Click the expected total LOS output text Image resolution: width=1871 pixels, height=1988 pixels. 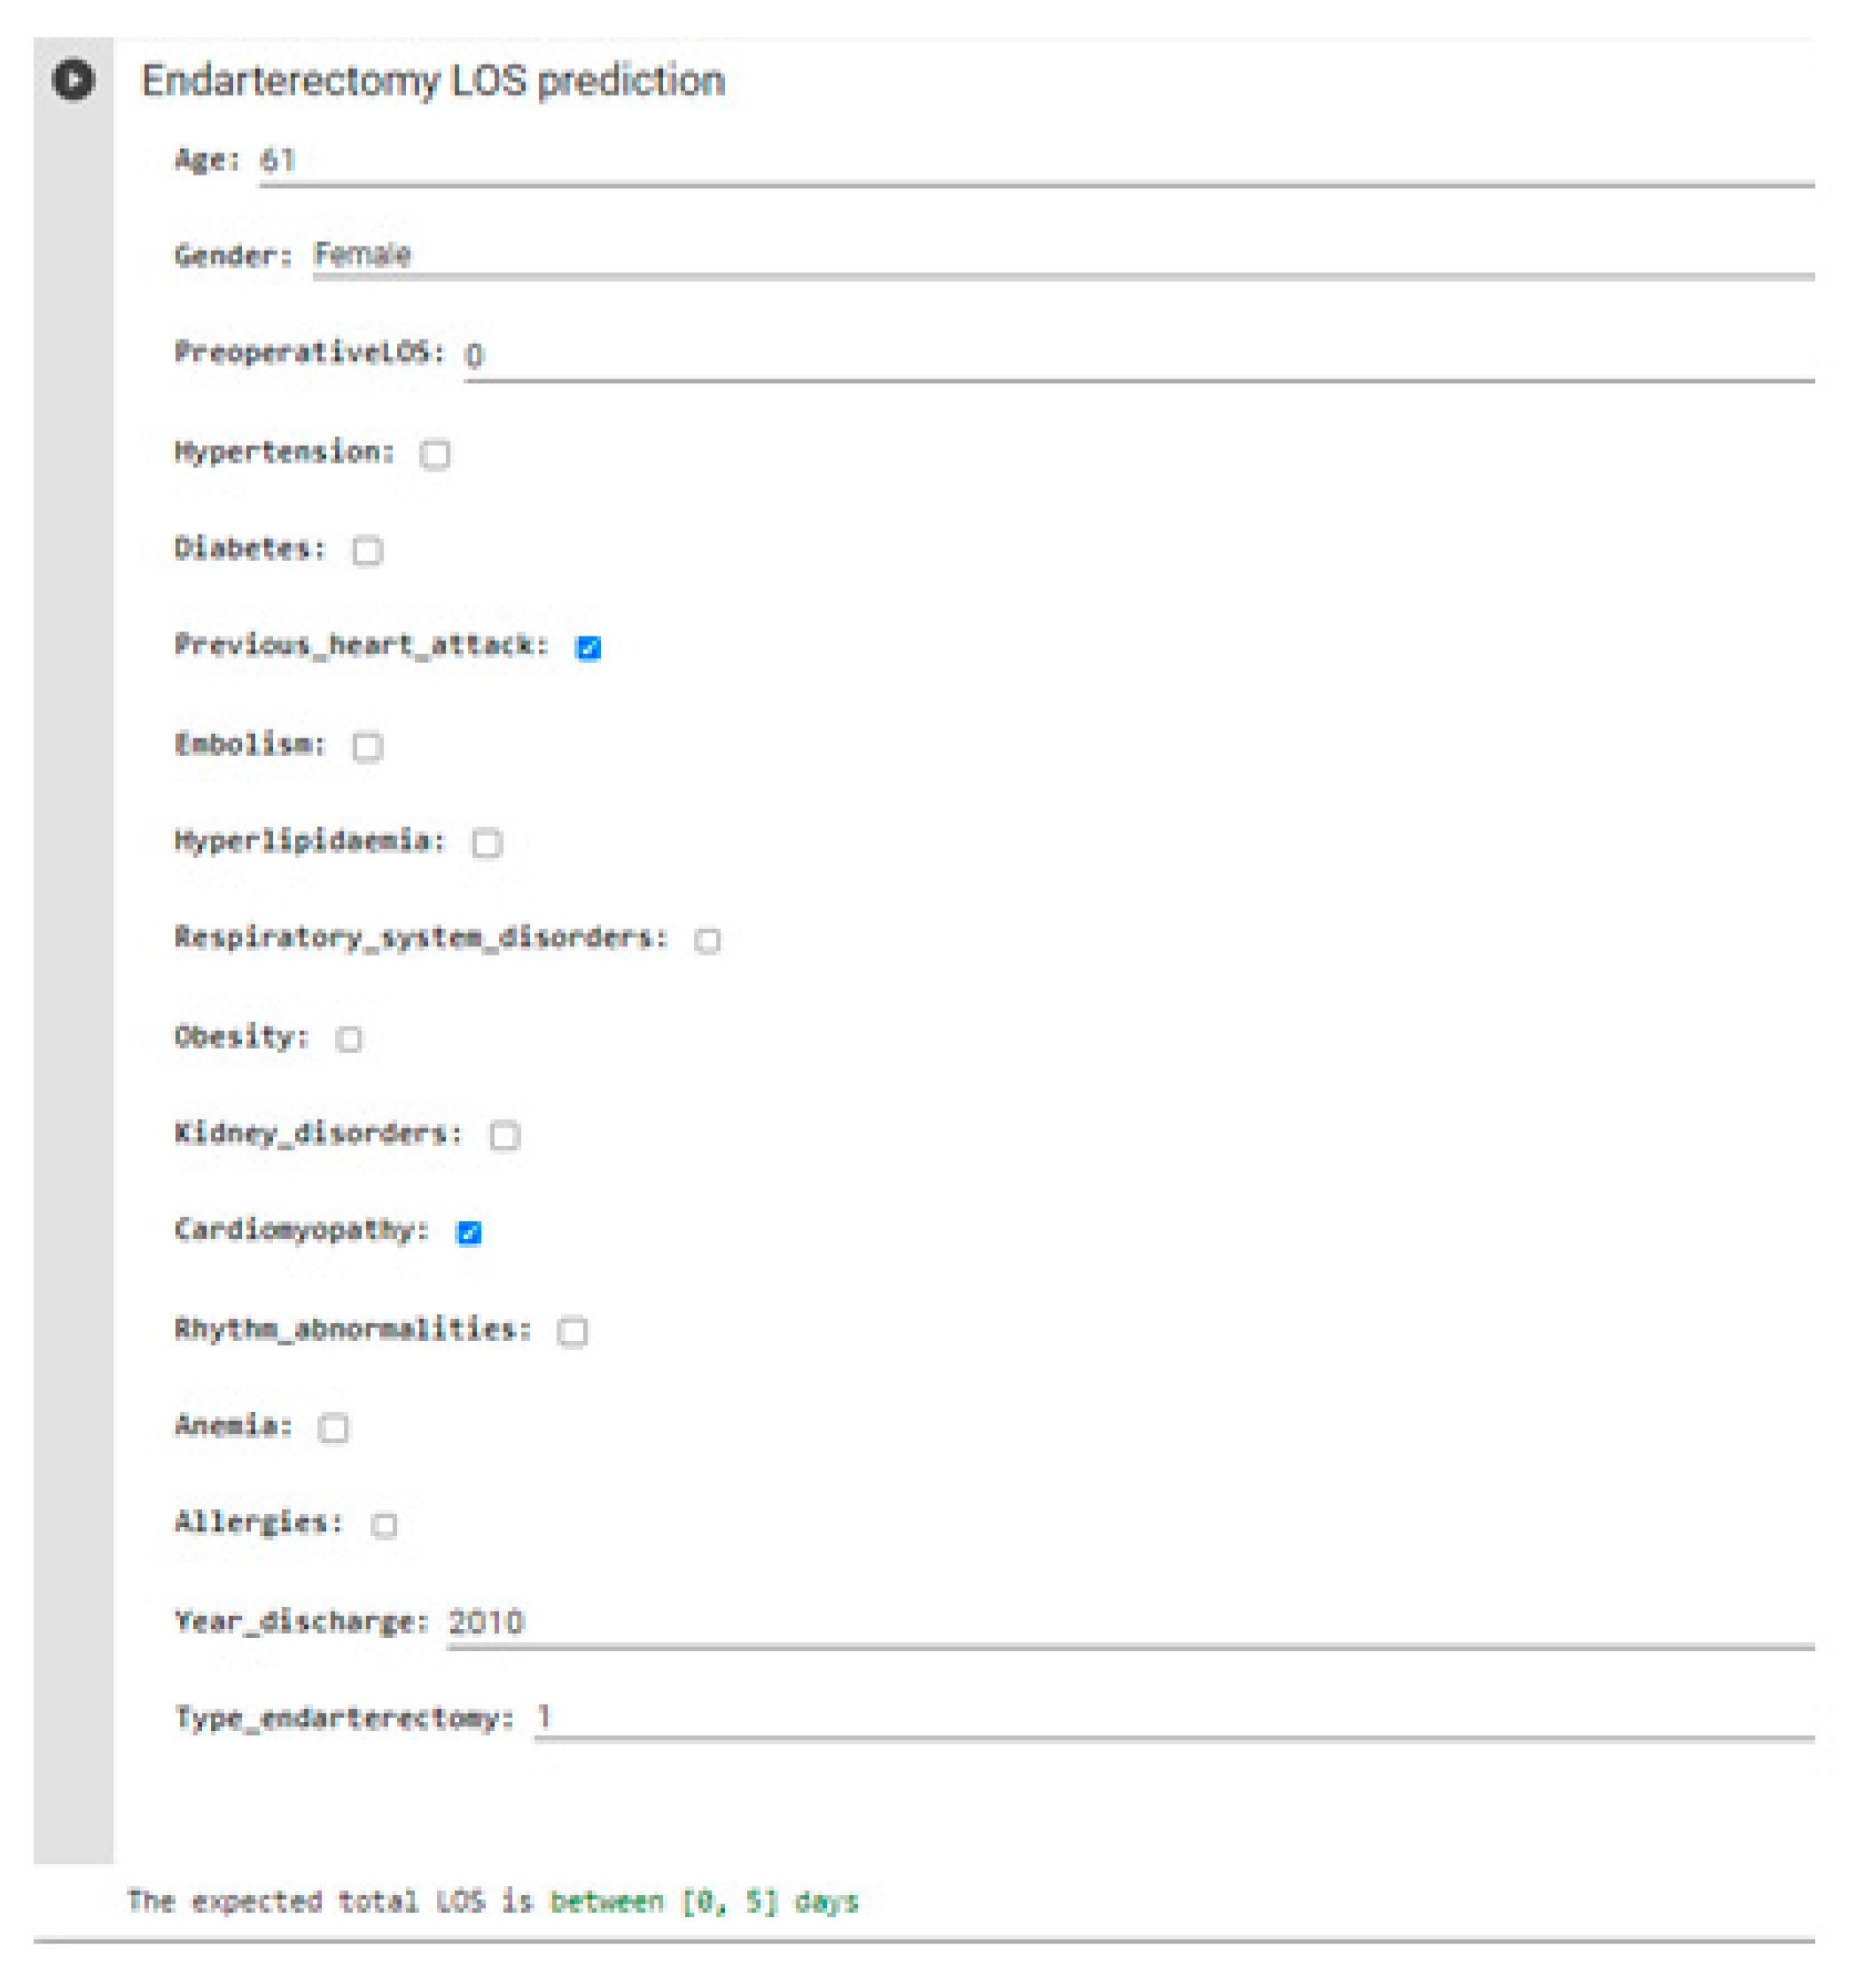coord(492,1901)
